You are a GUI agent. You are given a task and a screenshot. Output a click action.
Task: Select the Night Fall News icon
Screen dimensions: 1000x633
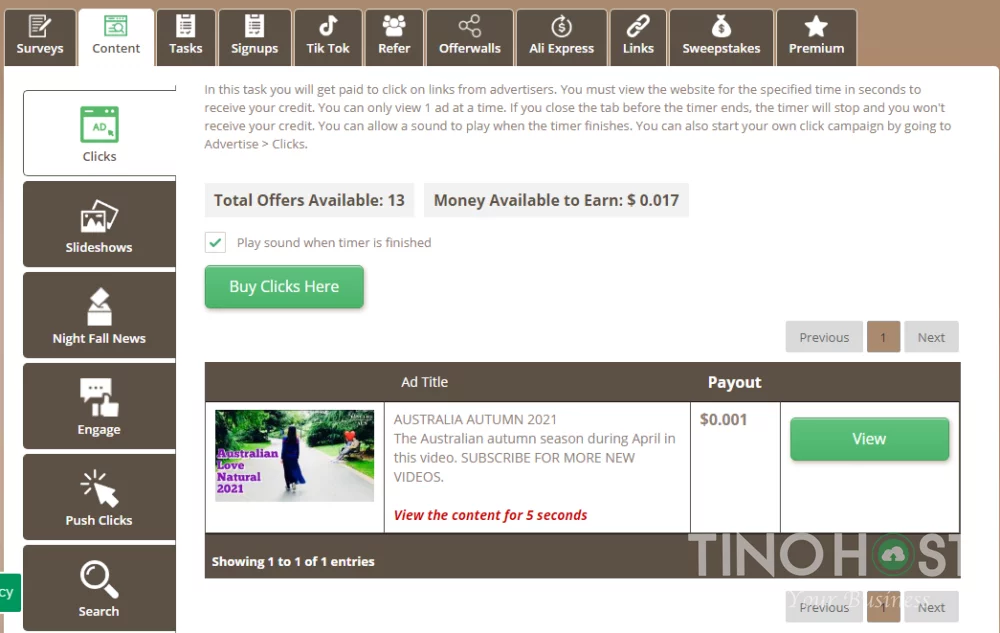(x=99, y=307)
